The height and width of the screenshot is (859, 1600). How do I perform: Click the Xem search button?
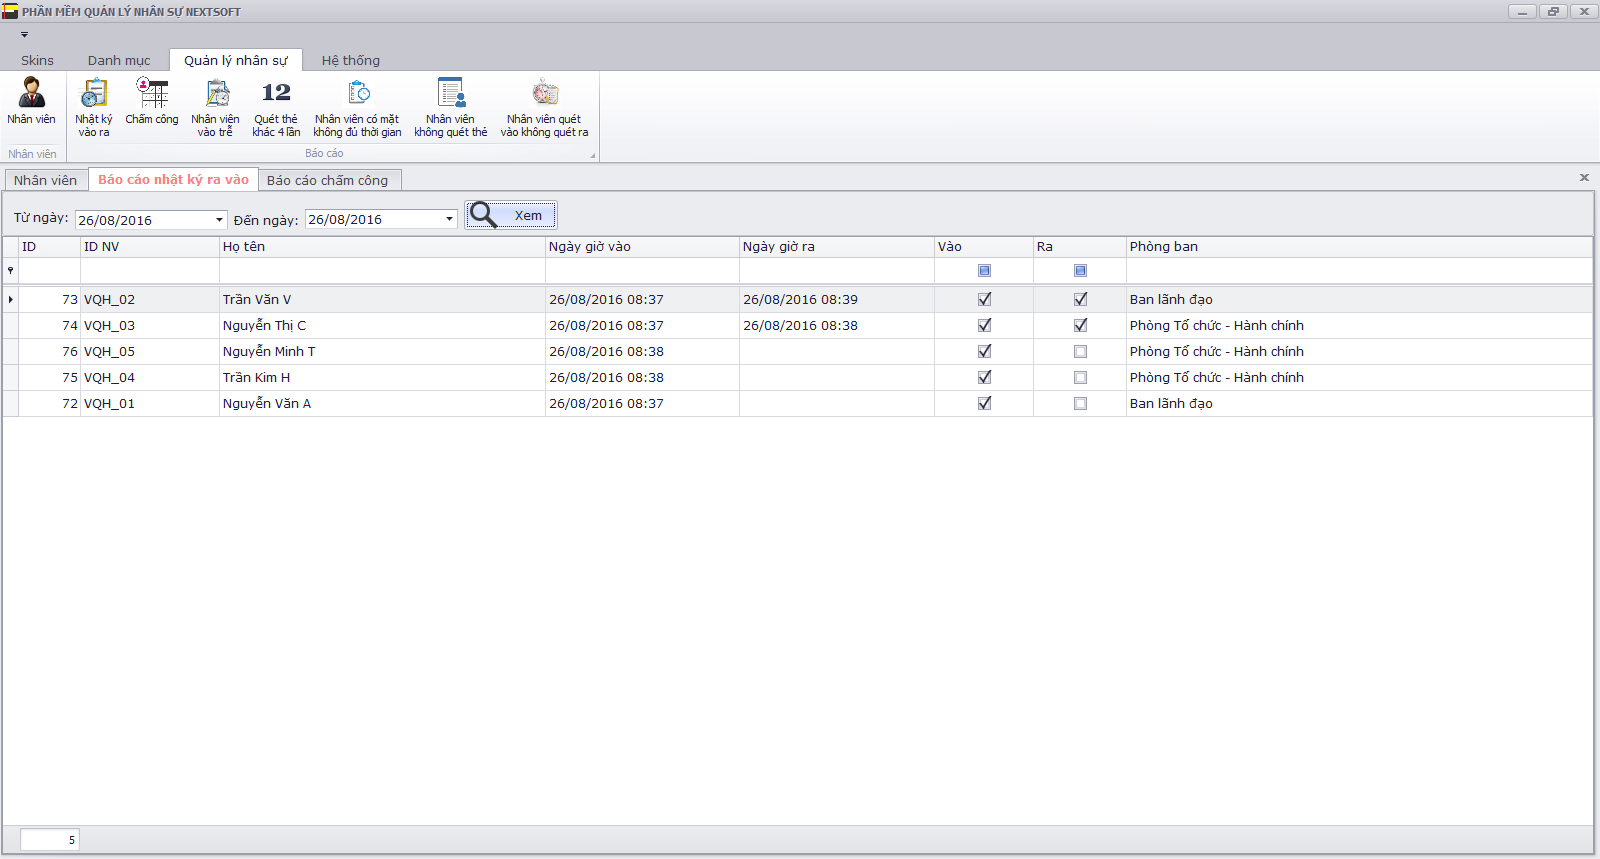[511, 215]
